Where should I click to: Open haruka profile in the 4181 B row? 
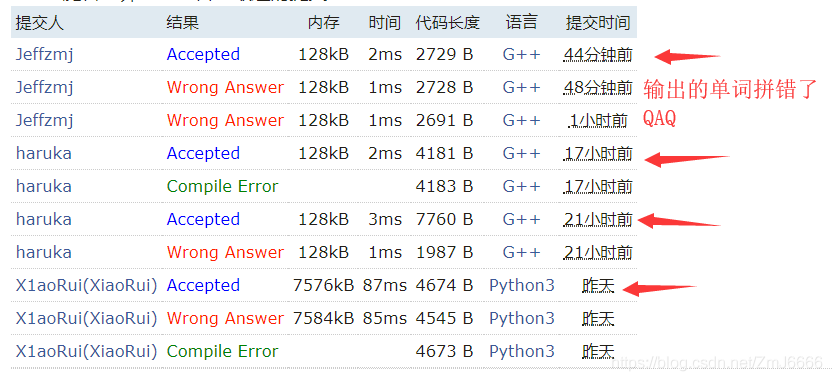pyautogui.click(x=44, y=153)
